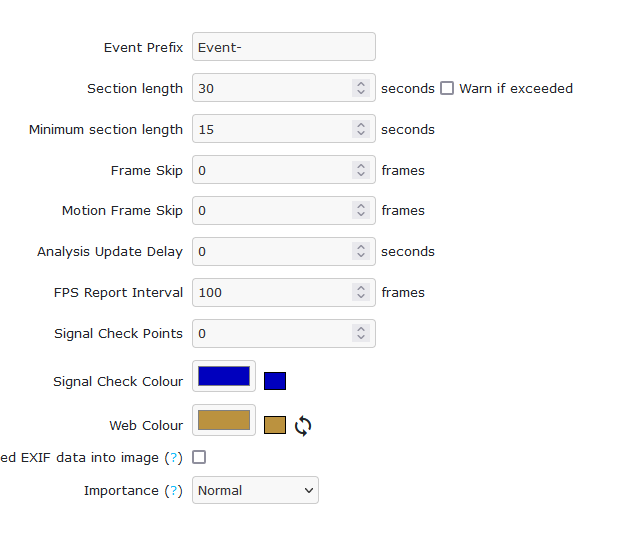Open the EXIF data help question mark
This screenshot has height=535, width=638.
pyautogui.click(x=174, y=458)
